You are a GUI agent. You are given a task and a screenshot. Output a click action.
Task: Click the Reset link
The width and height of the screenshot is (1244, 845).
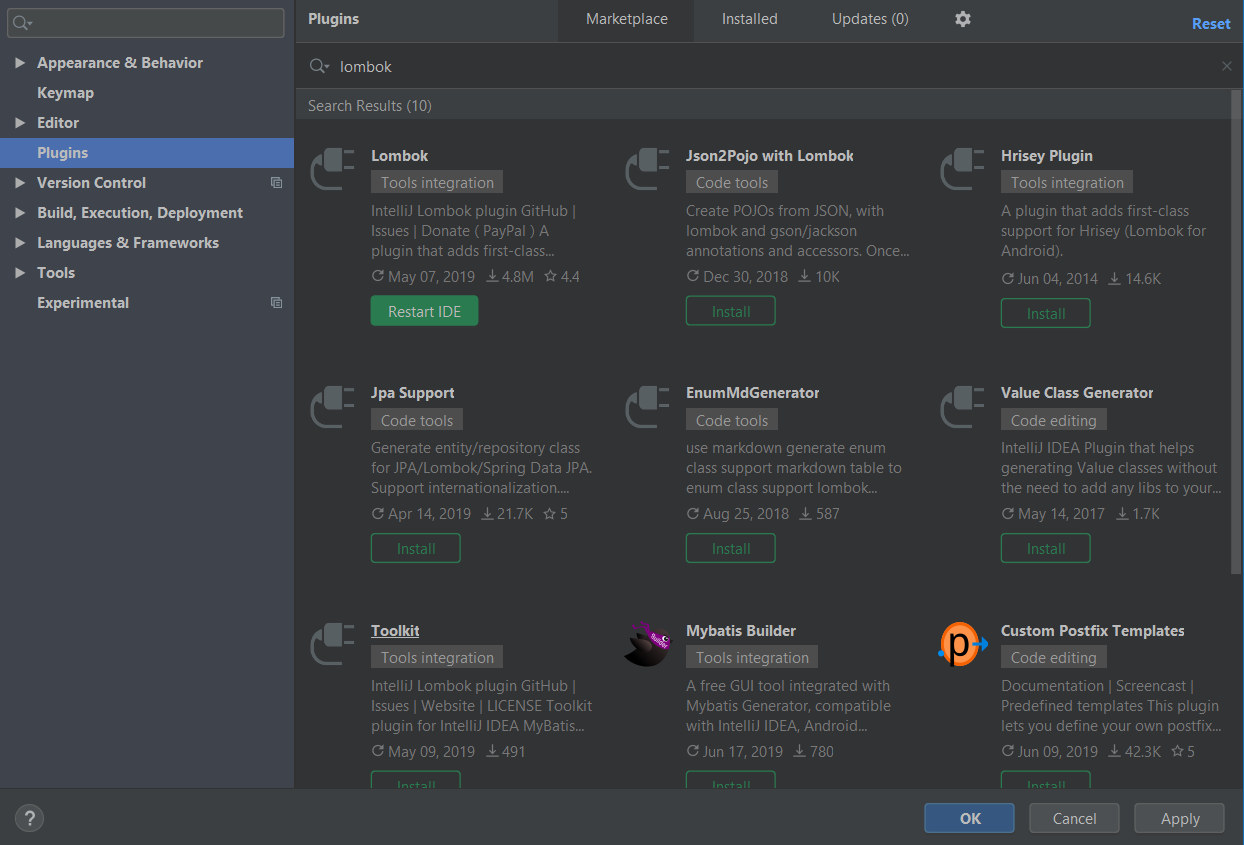coord(1210,24)
